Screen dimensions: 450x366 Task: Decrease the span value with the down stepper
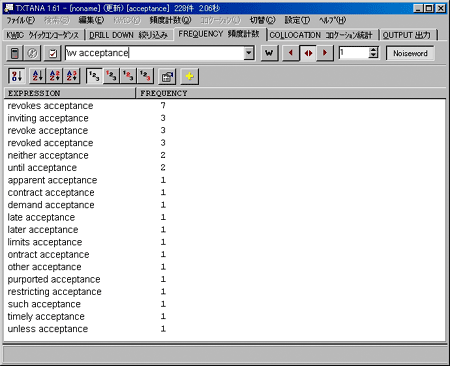pyautogui.click(x=374, y=56)
